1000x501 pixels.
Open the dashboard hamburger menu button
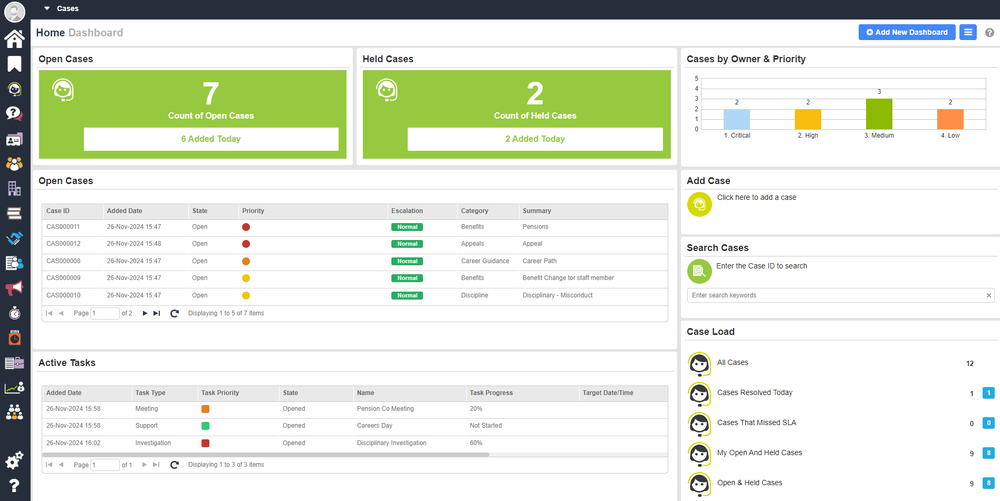coord(967,32)
